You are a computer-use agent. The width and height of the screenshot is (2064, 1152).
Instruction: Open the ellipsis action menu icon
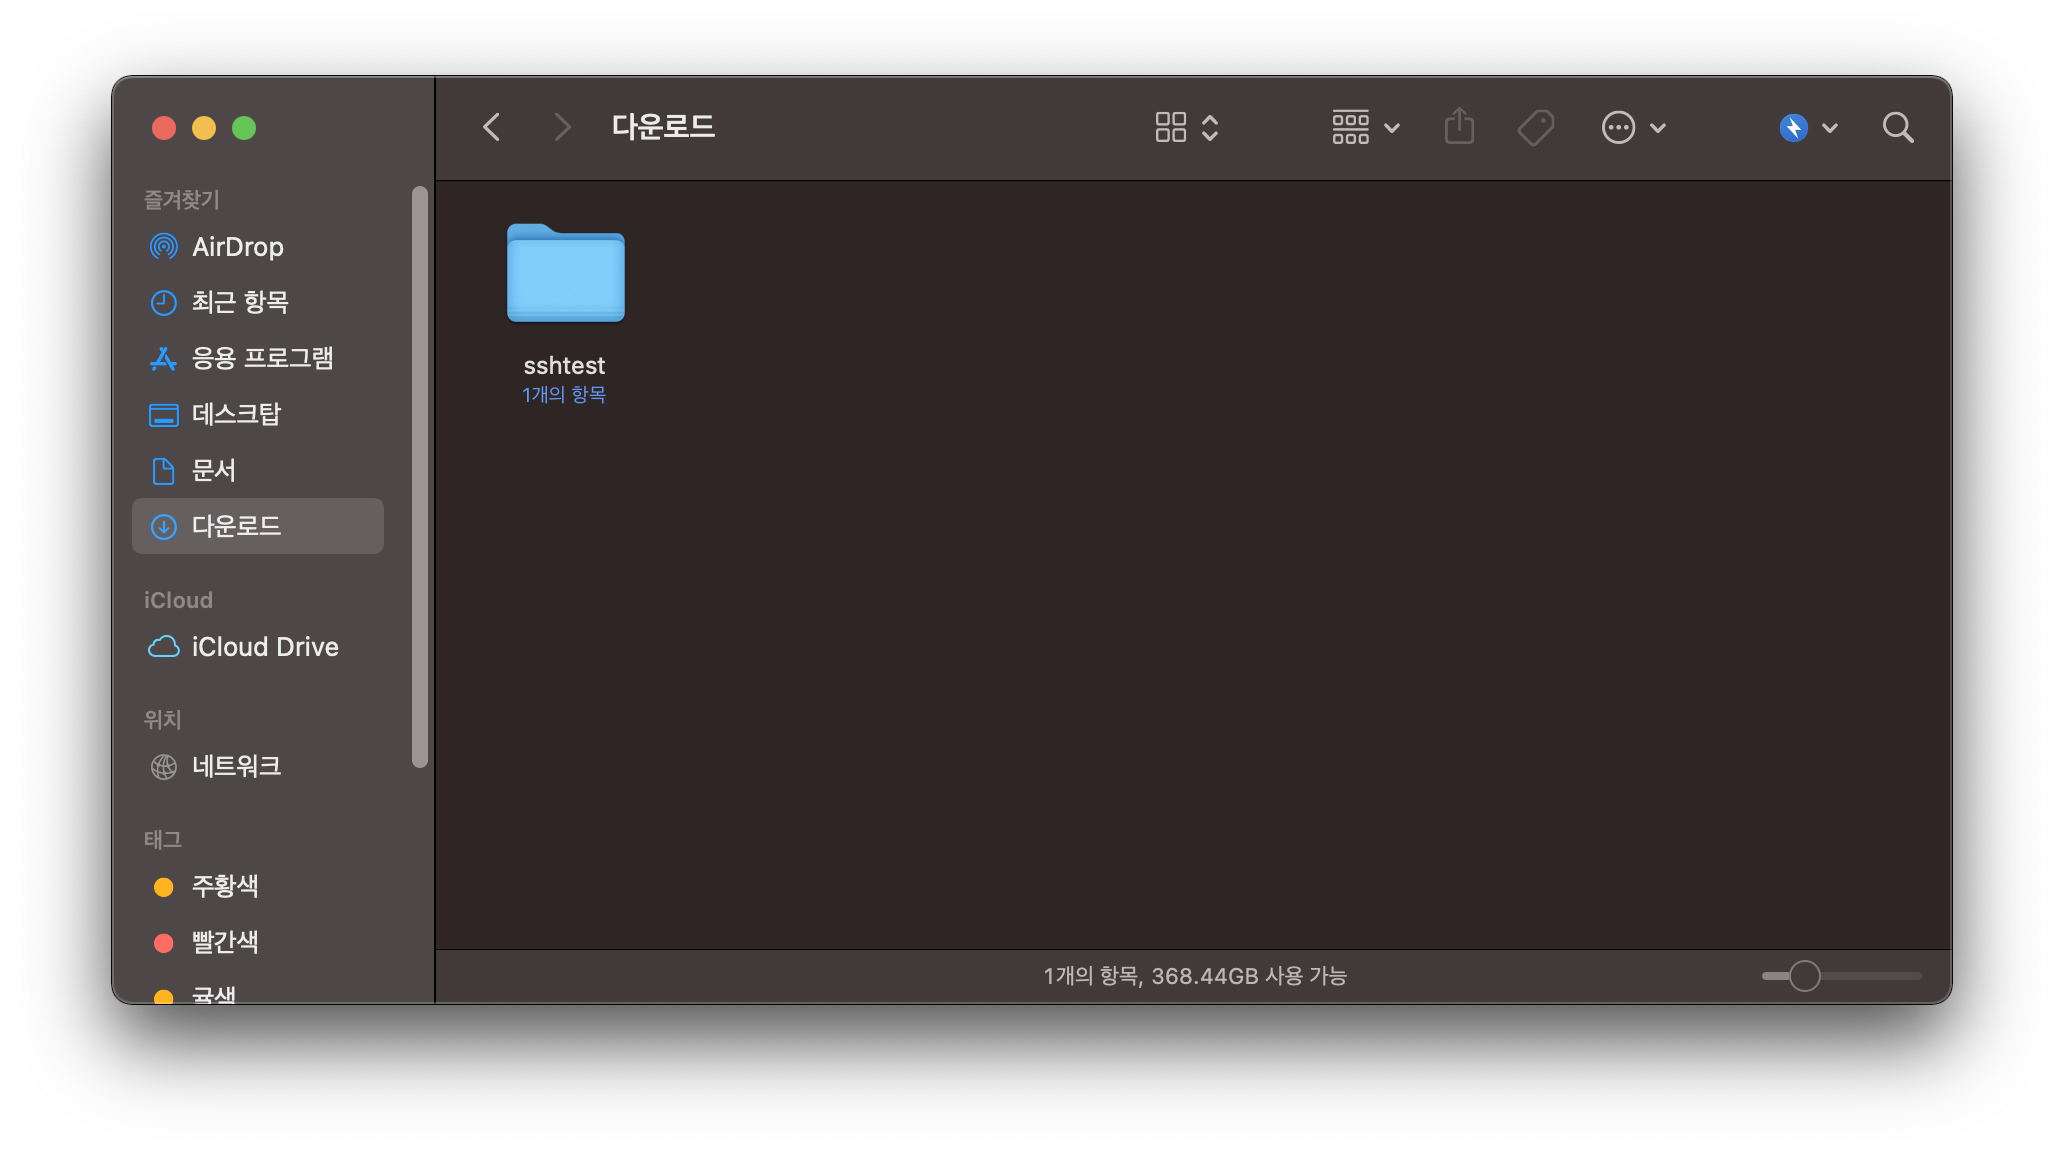(x=1618, y=127)
